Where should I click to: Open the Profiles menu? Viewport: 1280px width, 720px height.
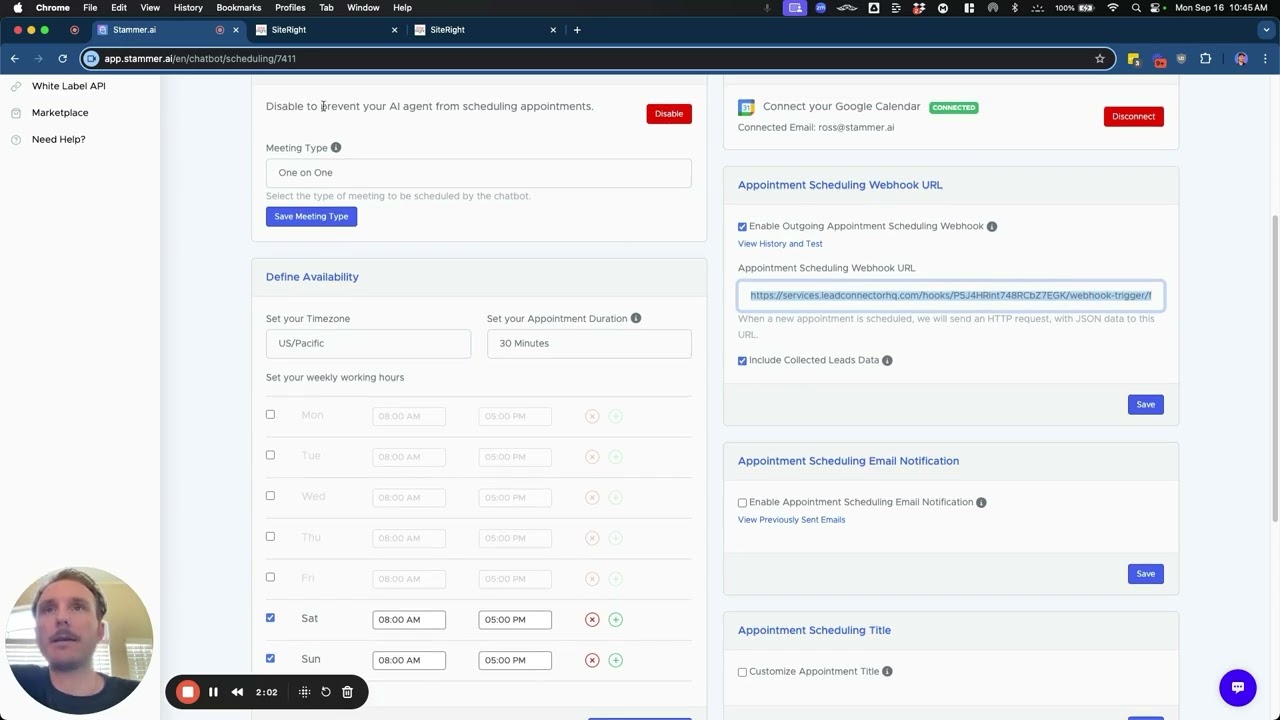click(x=290, y=7)
